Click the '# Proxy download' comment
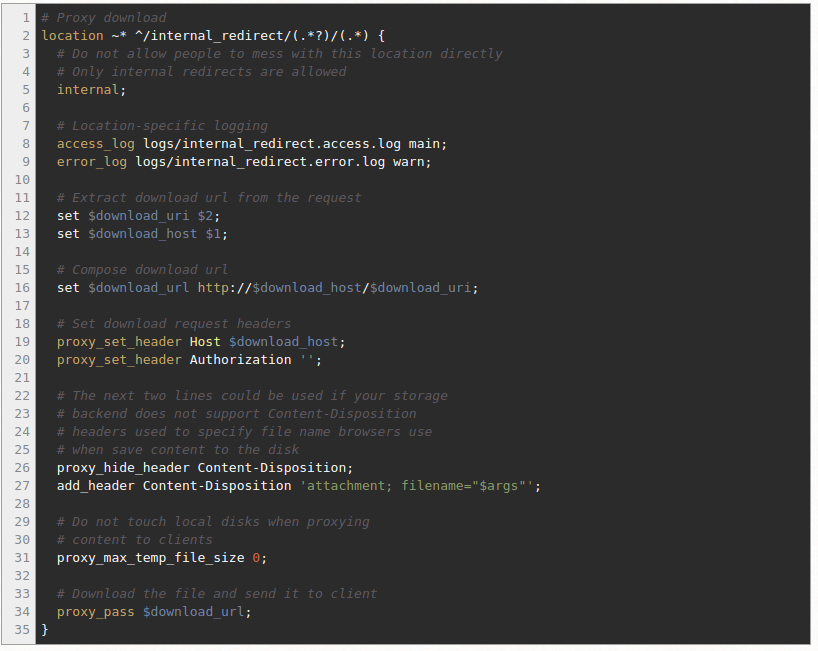This screenshot has width=818, height=651. [104, 18]
